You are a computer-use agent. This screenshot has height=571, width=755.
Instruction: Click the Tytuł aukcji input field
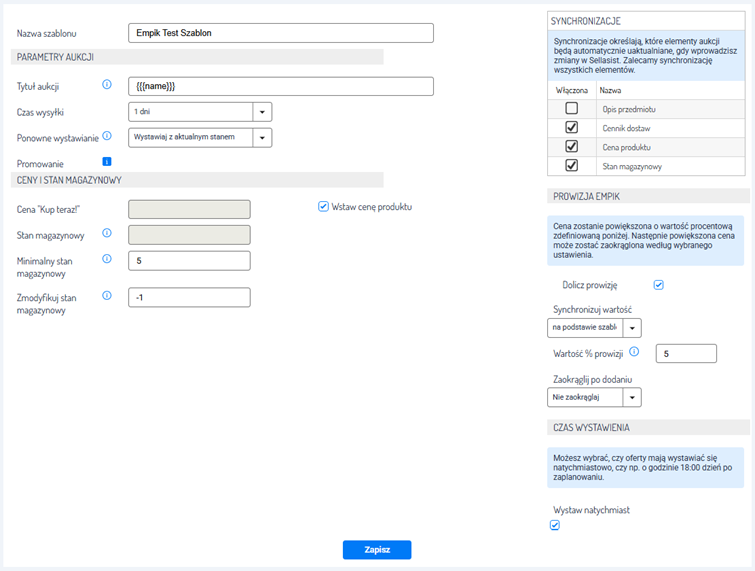pos(281,86)
